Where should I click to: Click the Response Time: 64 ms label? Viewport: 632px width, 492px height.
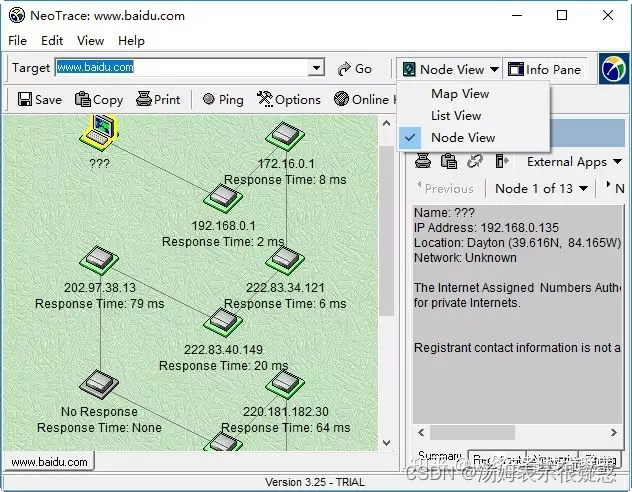click(x=286, y=428)
